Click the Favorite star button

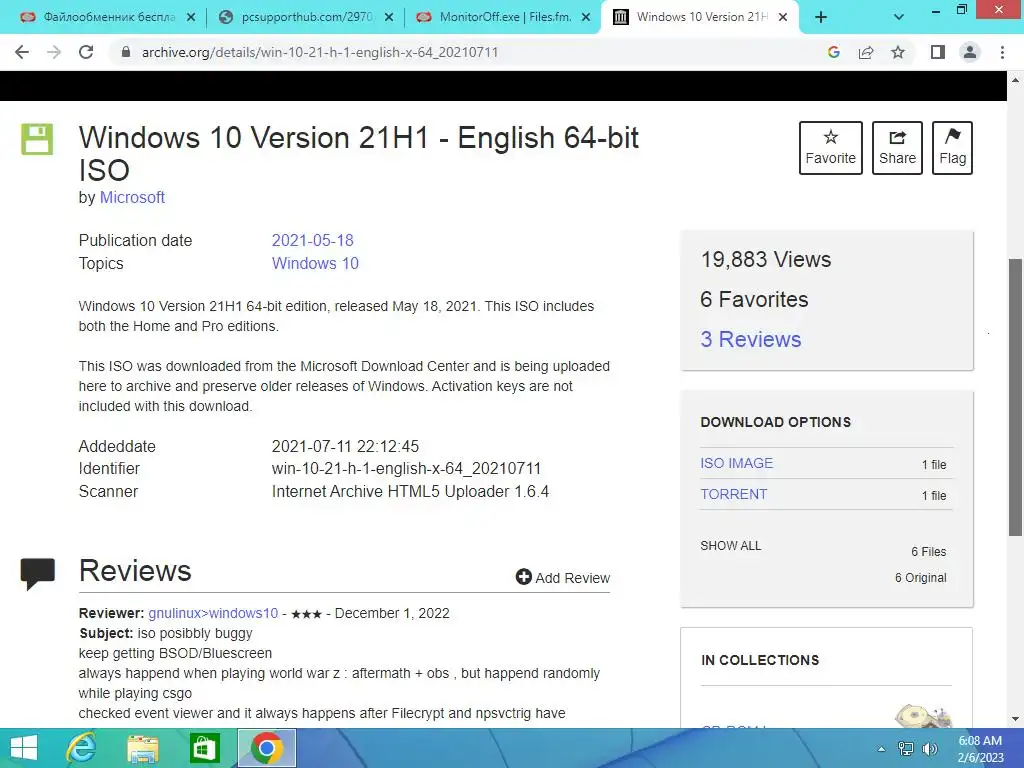click(x=831, y=148)
